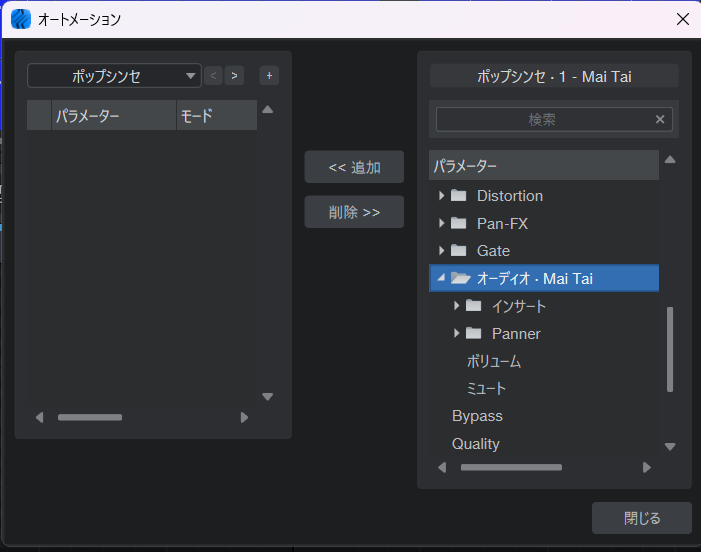Viewport: 701px width, 552px height.
Task: Click the モード column header
Action: pyautogui.click(x=217, y=115)
